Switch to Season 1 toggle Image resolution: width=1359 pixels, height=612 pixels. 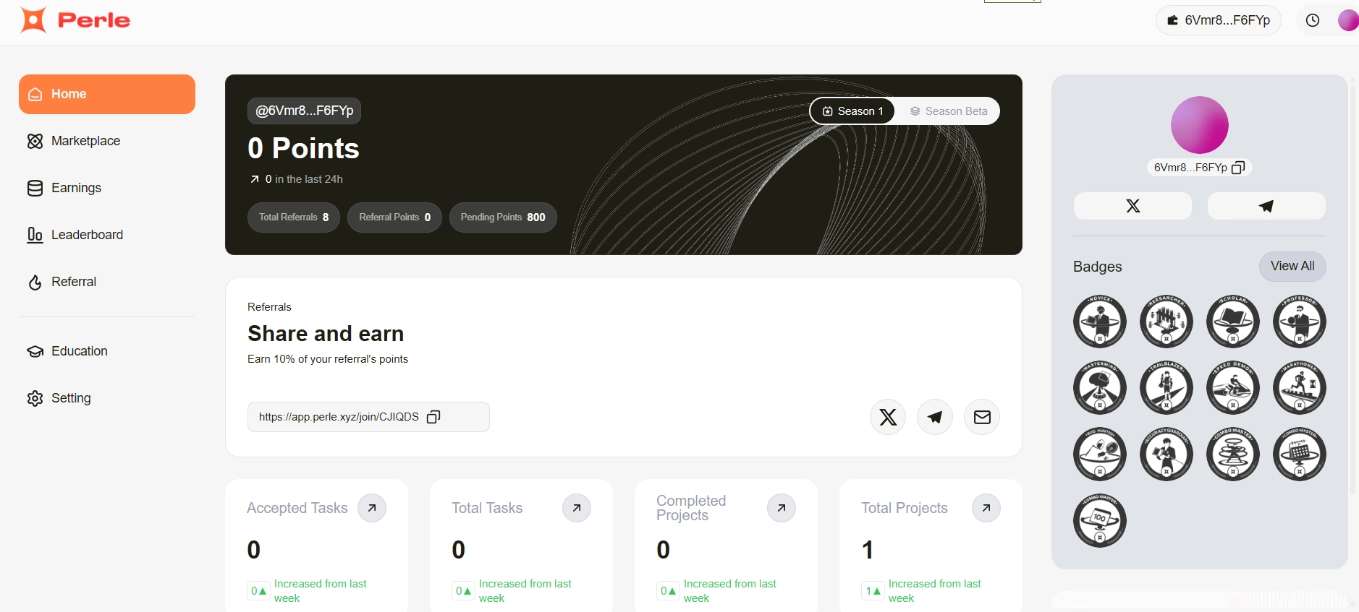tap(853, 111)
